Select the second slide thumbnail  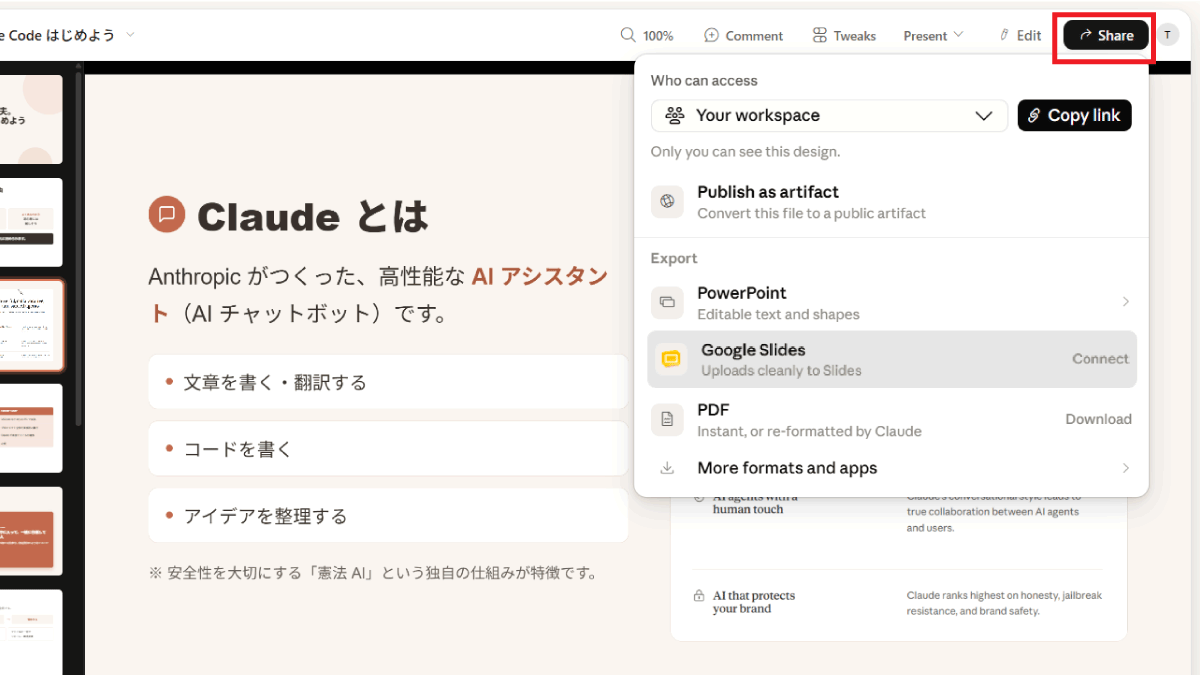coord(31,222)
